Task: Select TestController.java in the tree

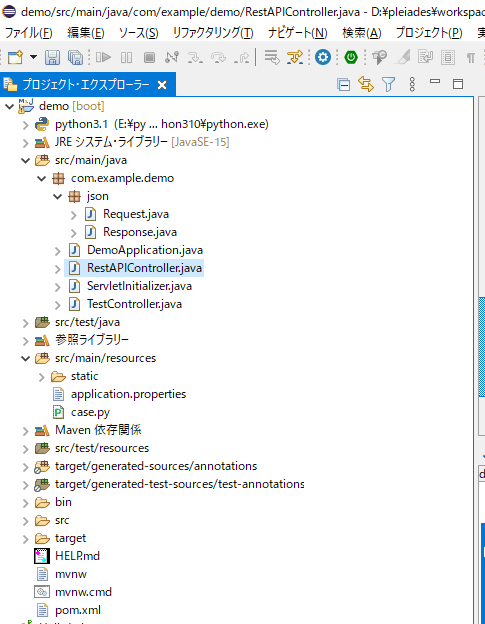Action: [x=134, y=304]
